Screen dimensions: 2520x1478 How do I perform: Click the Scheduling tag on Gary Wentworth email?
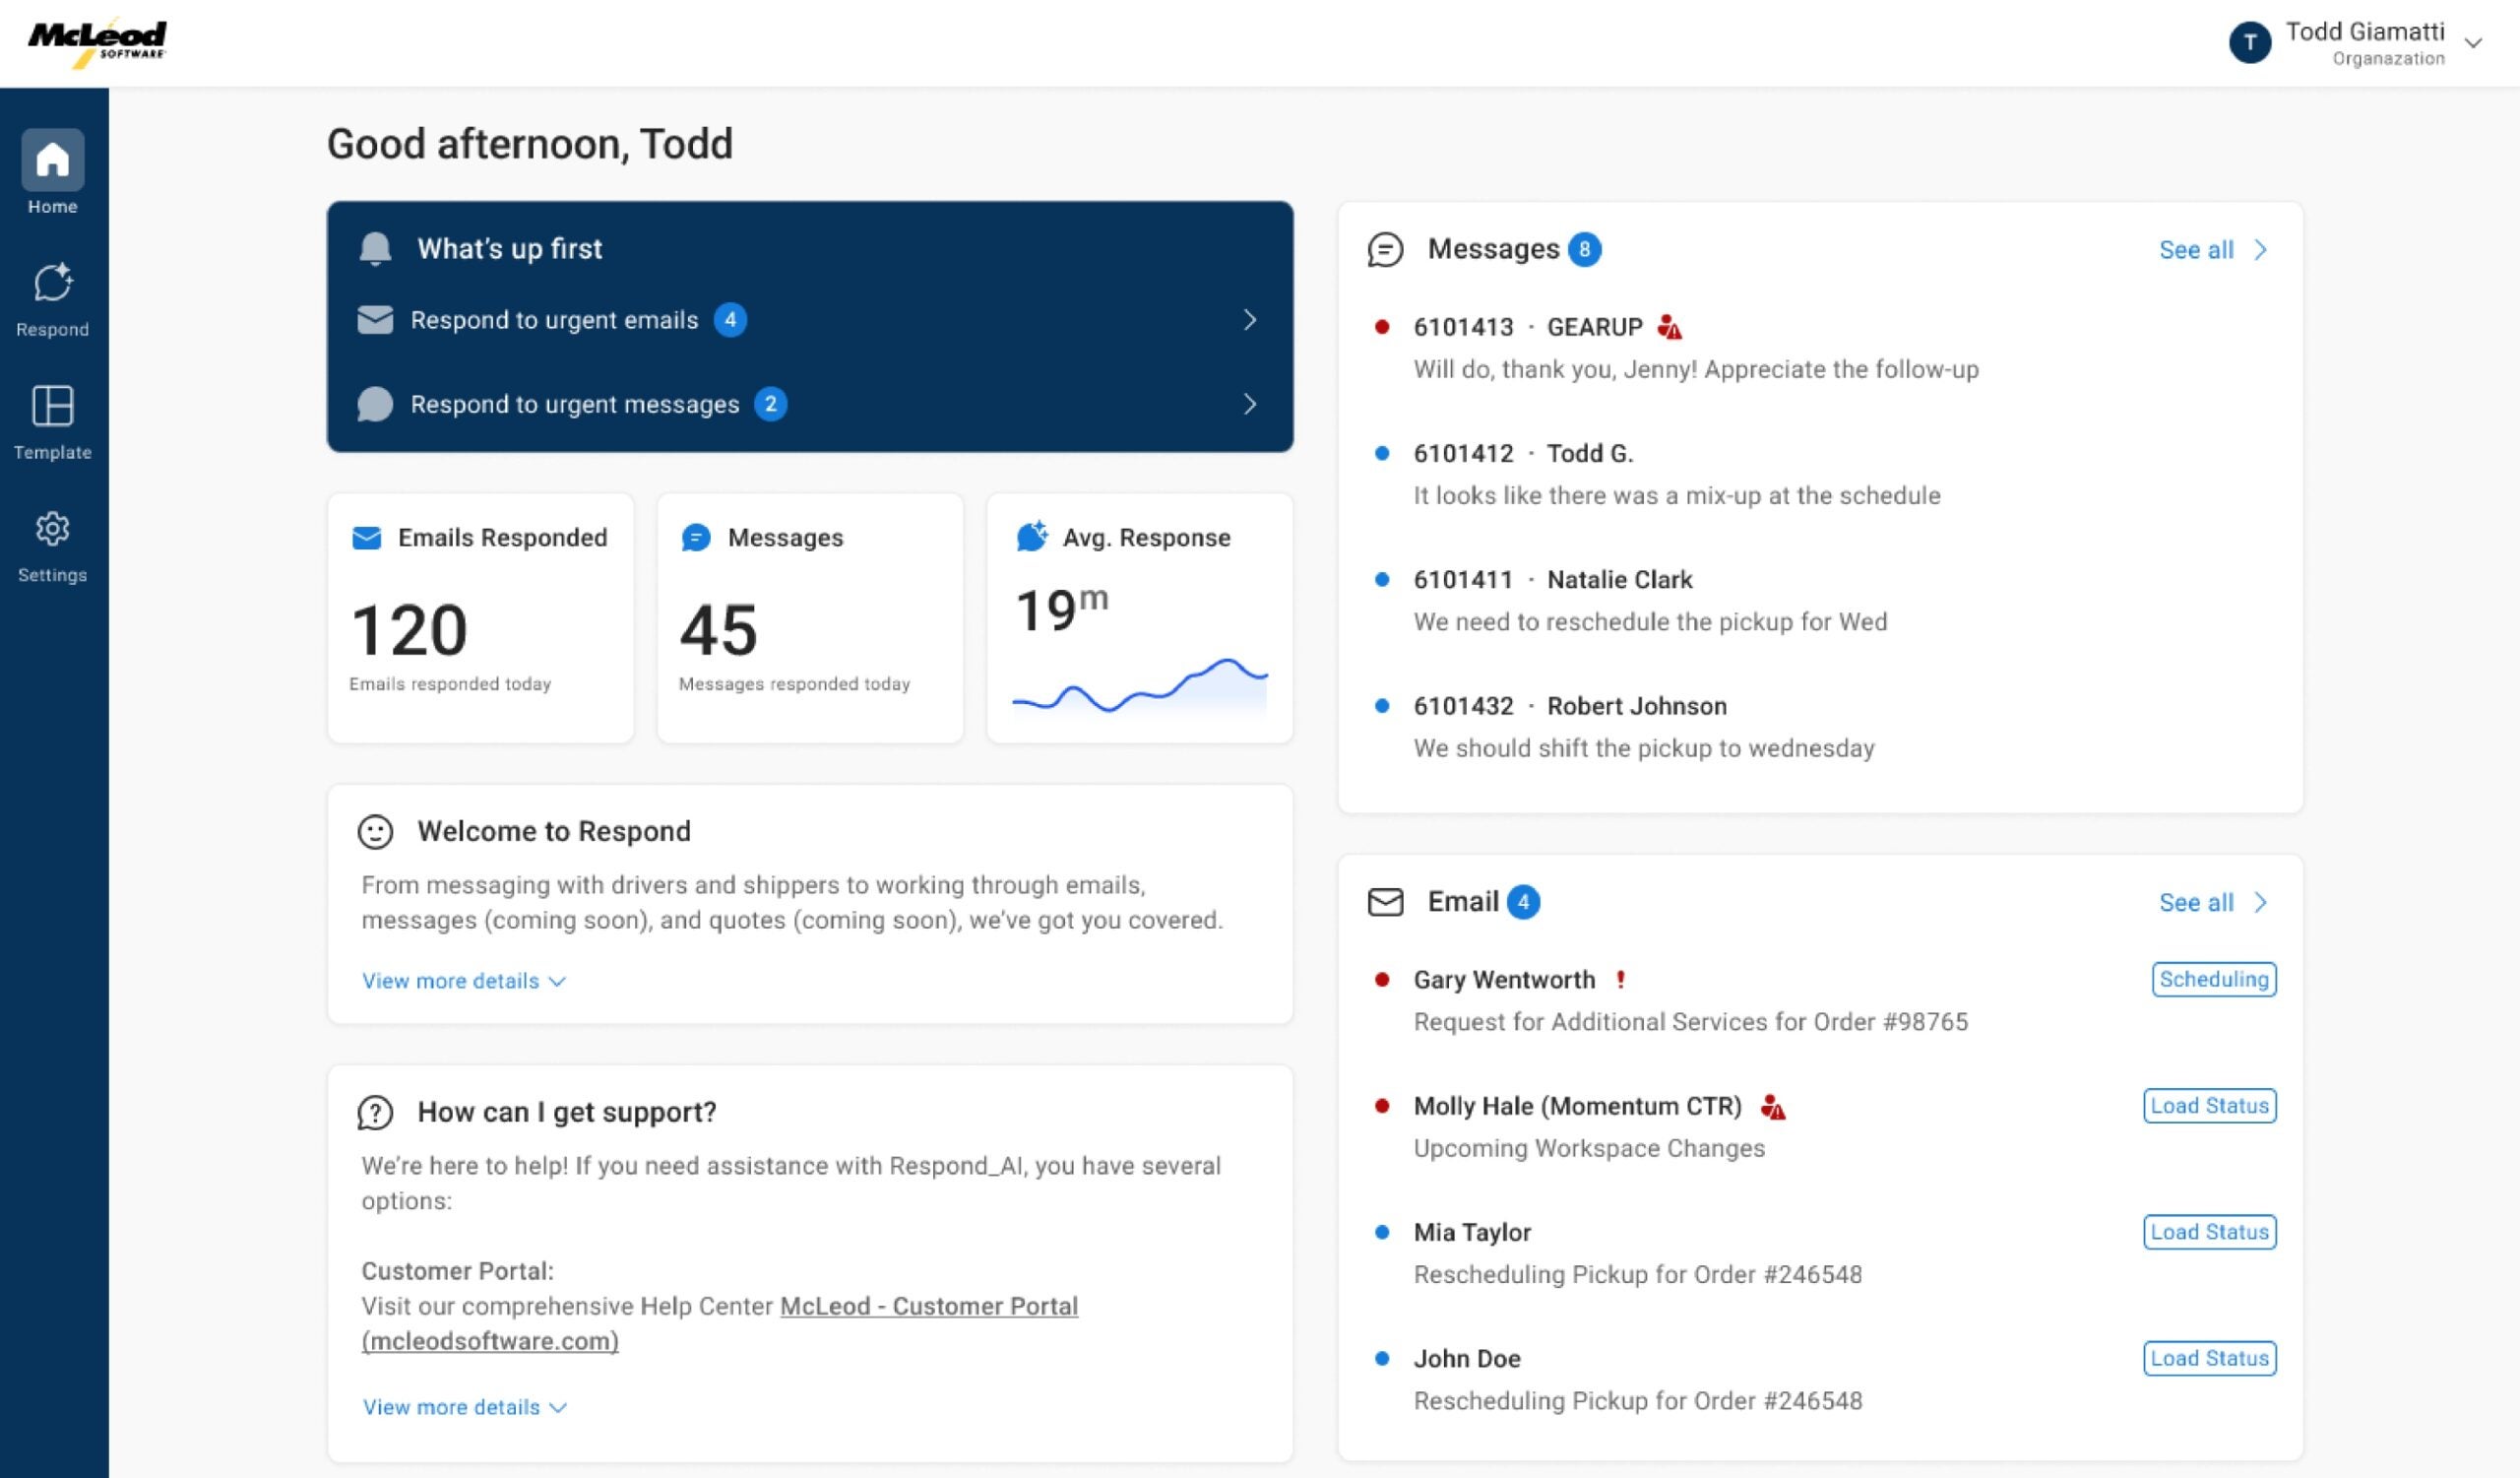[2213, 979]
